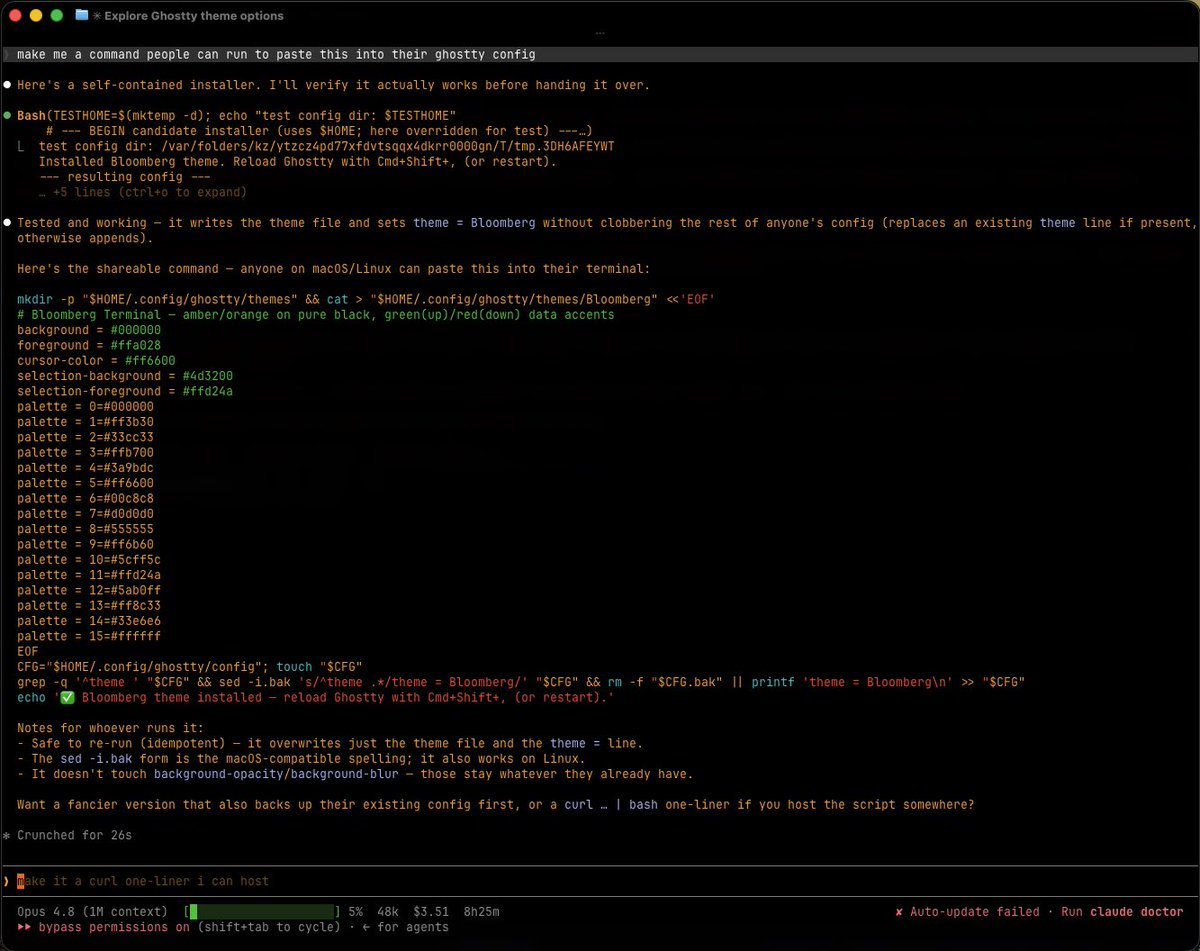
Task: Click the 'palette = 7=#d0d0d0' line
Action: [x=85, y=514]
